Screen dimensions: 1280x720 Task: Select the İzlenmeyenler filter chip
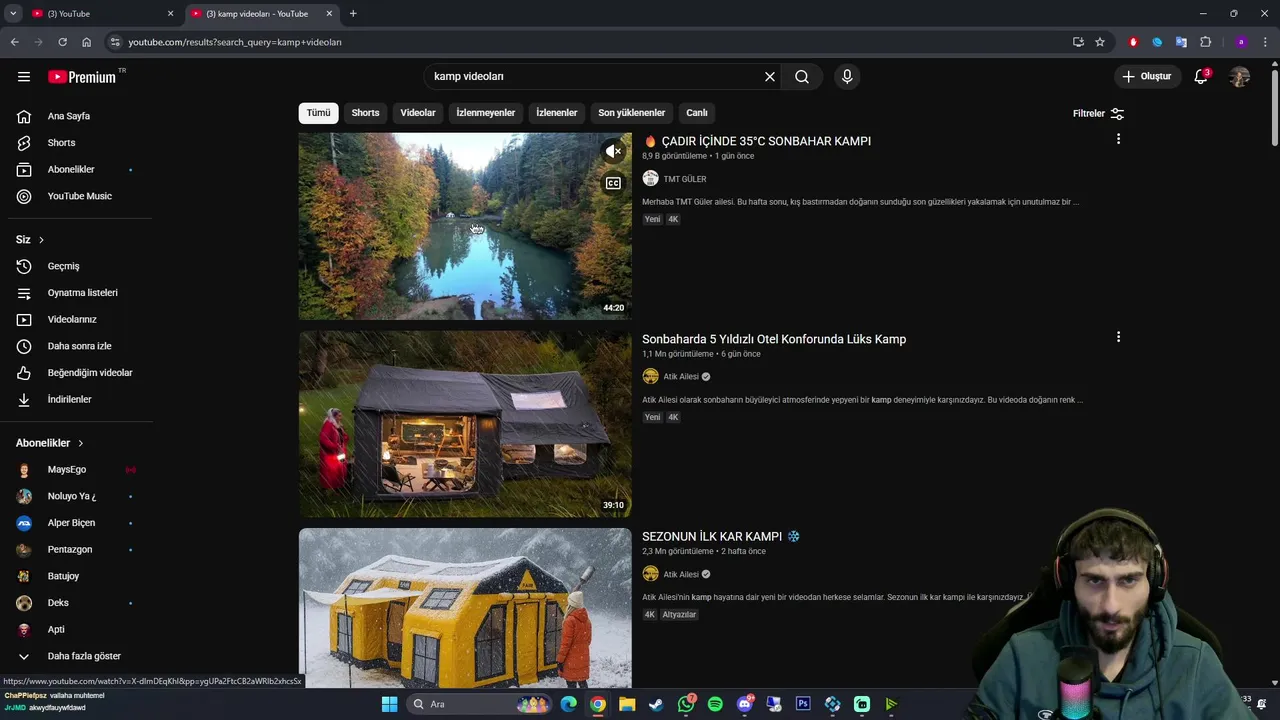coord(486,113)
